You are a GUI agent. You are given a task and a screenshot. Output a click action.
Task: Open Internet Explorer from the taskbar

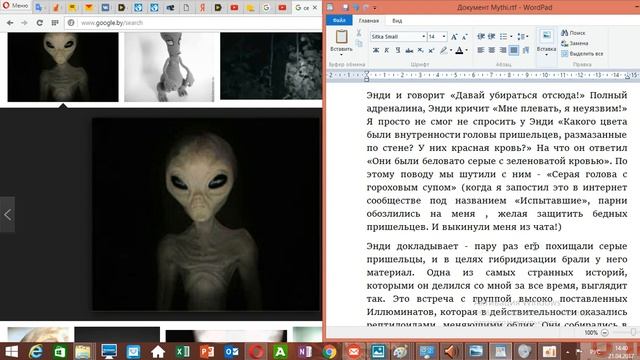[36, 351]
